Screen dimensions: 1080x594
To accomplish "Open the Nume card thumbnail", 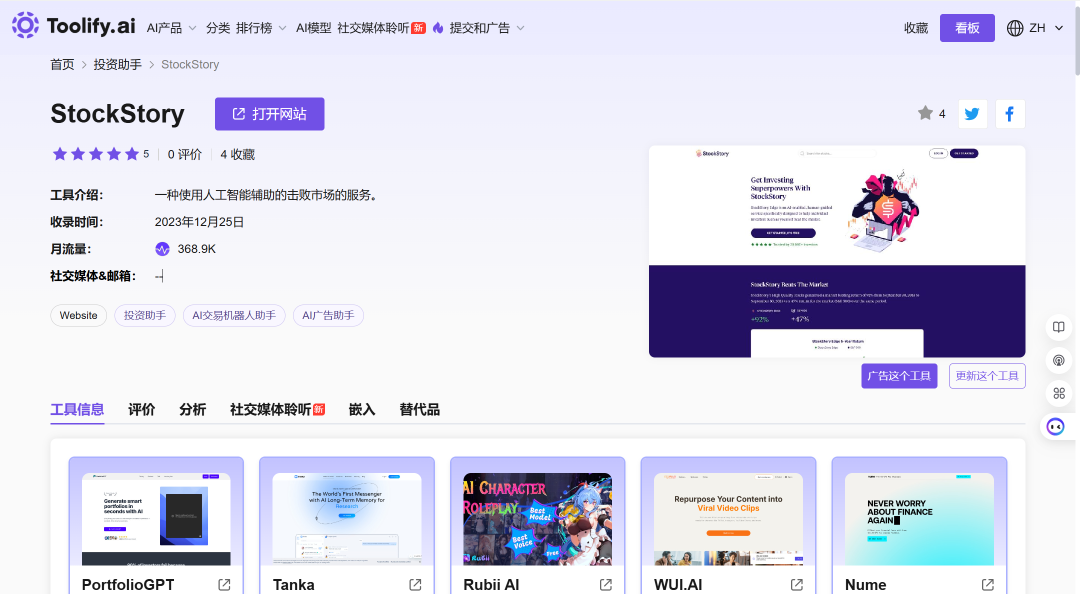I will (x=920, y=519).
